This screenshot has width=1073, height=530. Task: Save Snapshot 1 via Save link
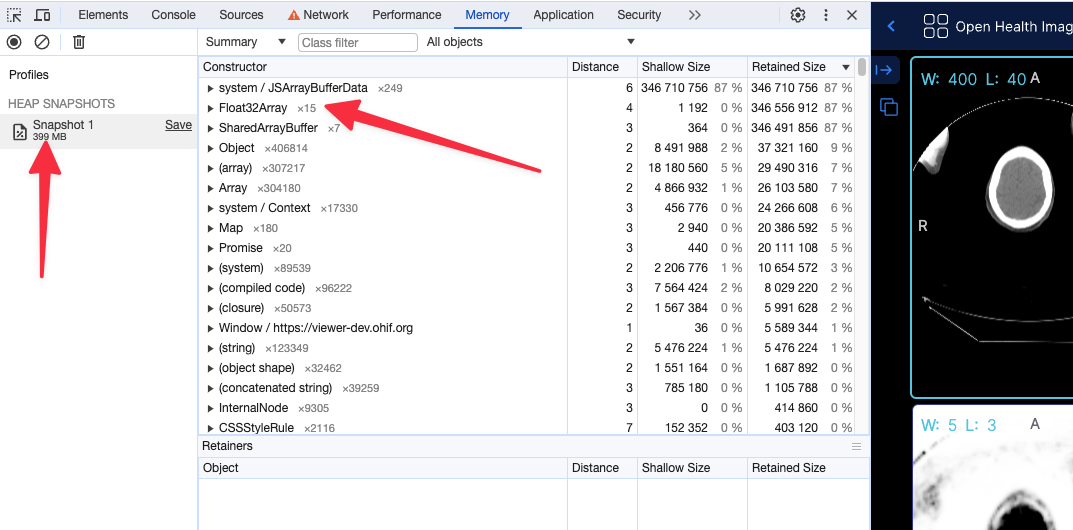click(x=178, y=125)
